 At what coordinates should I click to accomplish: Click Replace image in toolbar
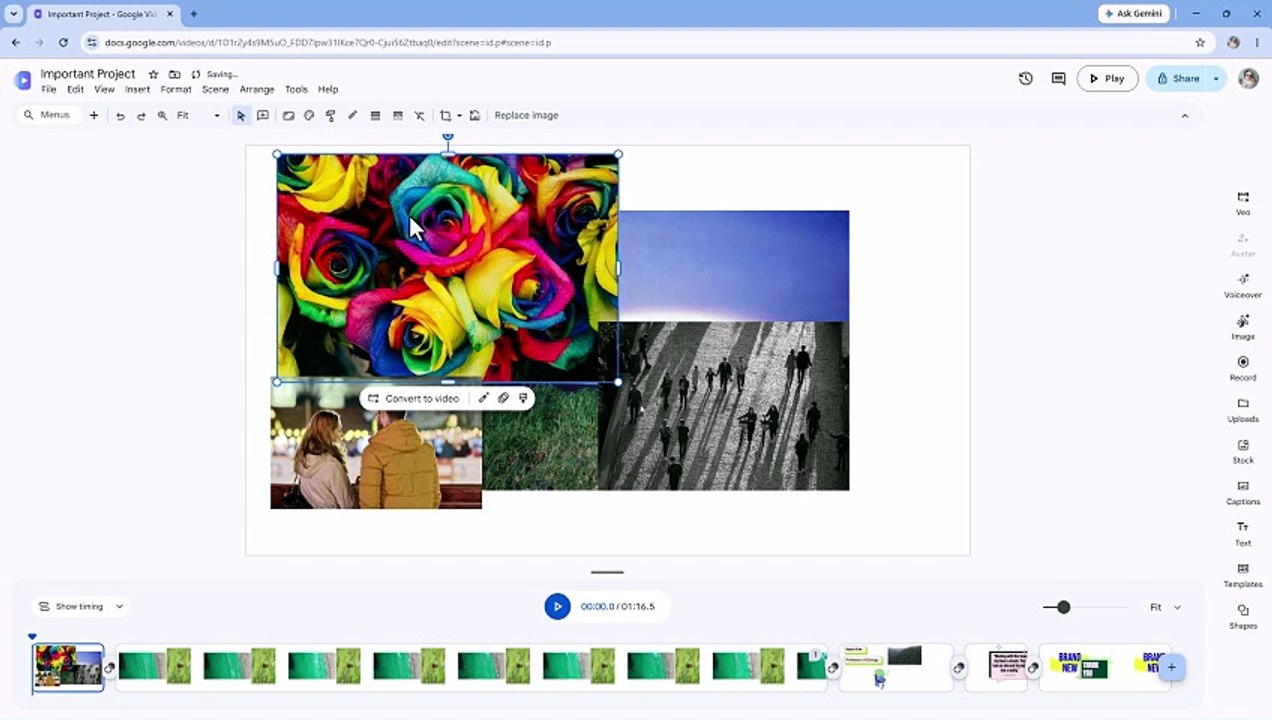coord(526,116)
